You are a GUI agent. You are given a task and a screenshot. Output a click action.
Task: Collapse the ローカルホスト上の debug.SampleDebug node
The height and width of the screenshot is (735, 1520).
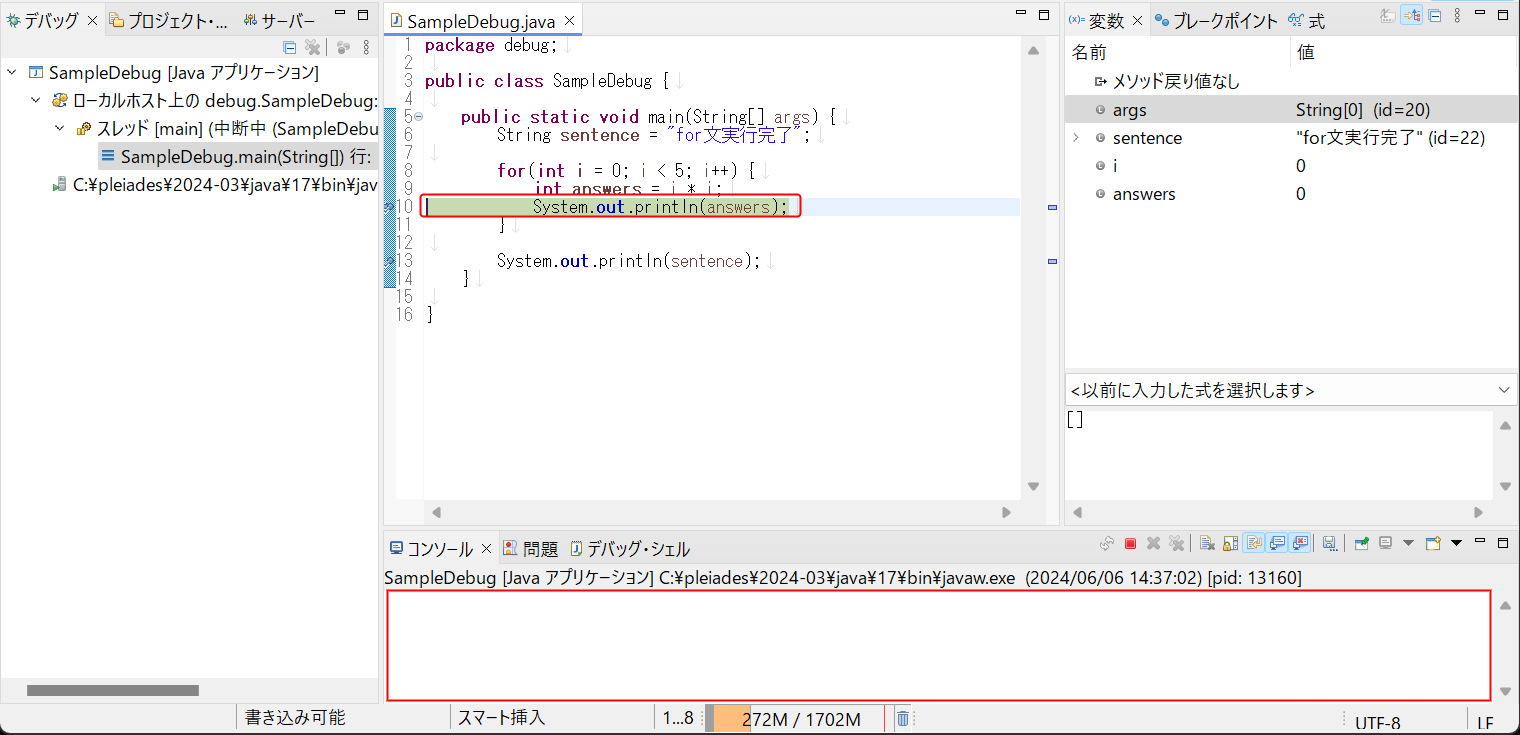36,100
